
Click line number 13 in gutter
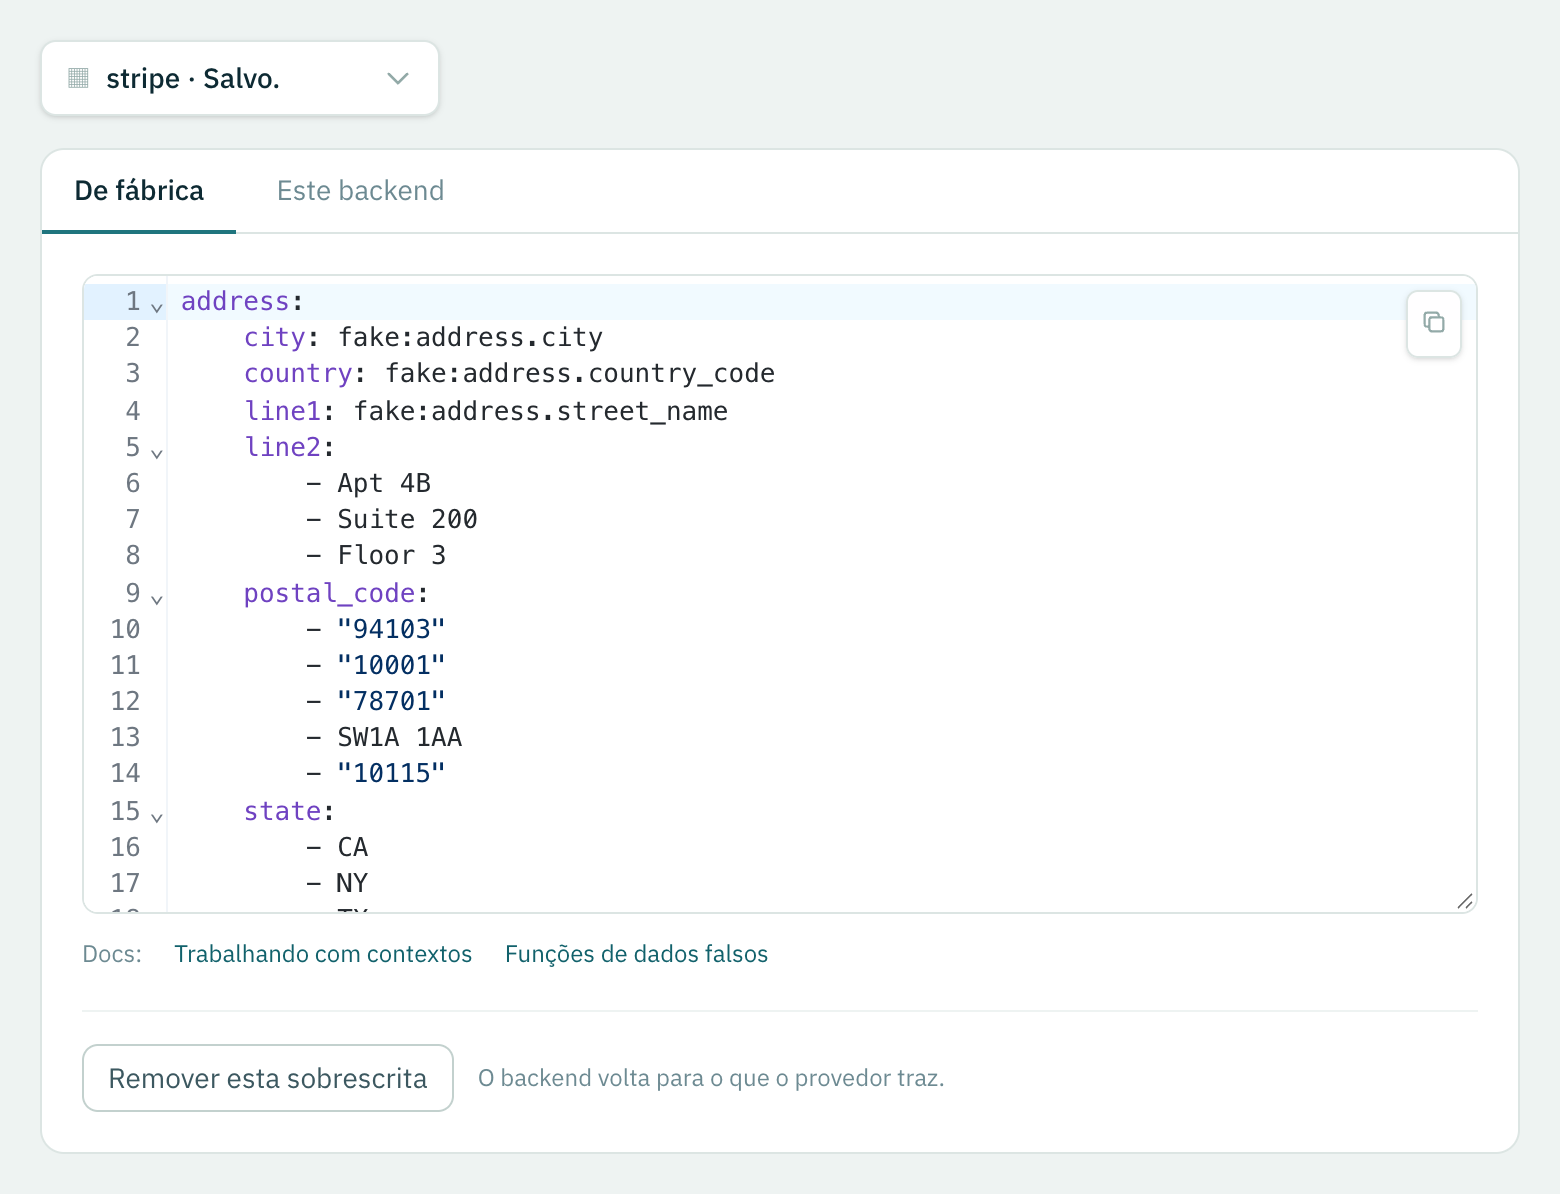click(x=125, y=737)
